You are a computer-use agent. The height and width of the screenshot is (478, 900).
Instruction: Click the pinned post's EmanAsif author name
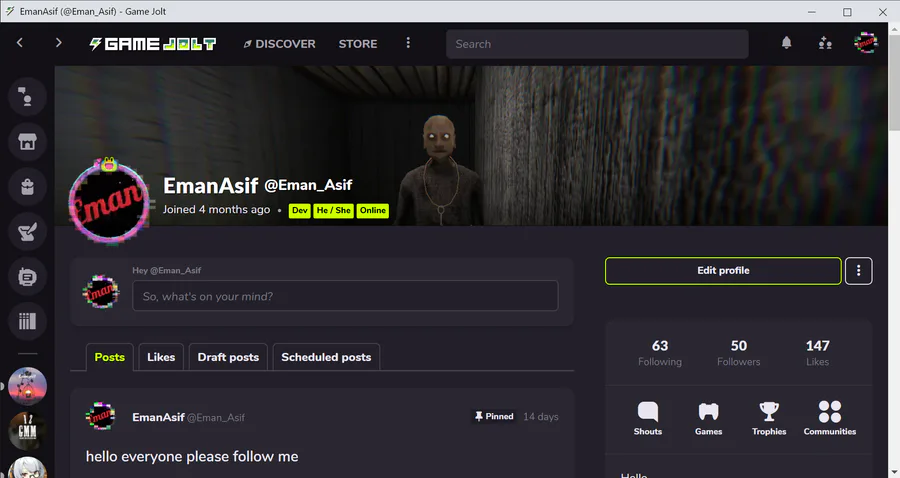point(158,417)
